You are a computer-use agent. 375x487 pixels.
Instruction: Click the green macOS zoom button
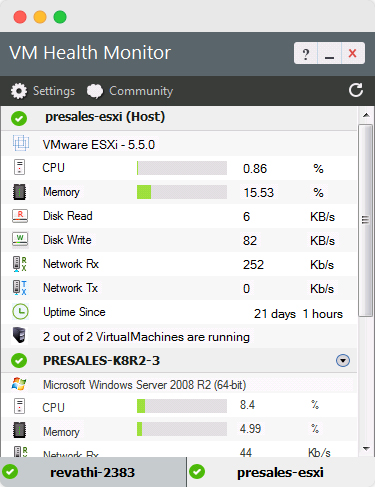60,17
